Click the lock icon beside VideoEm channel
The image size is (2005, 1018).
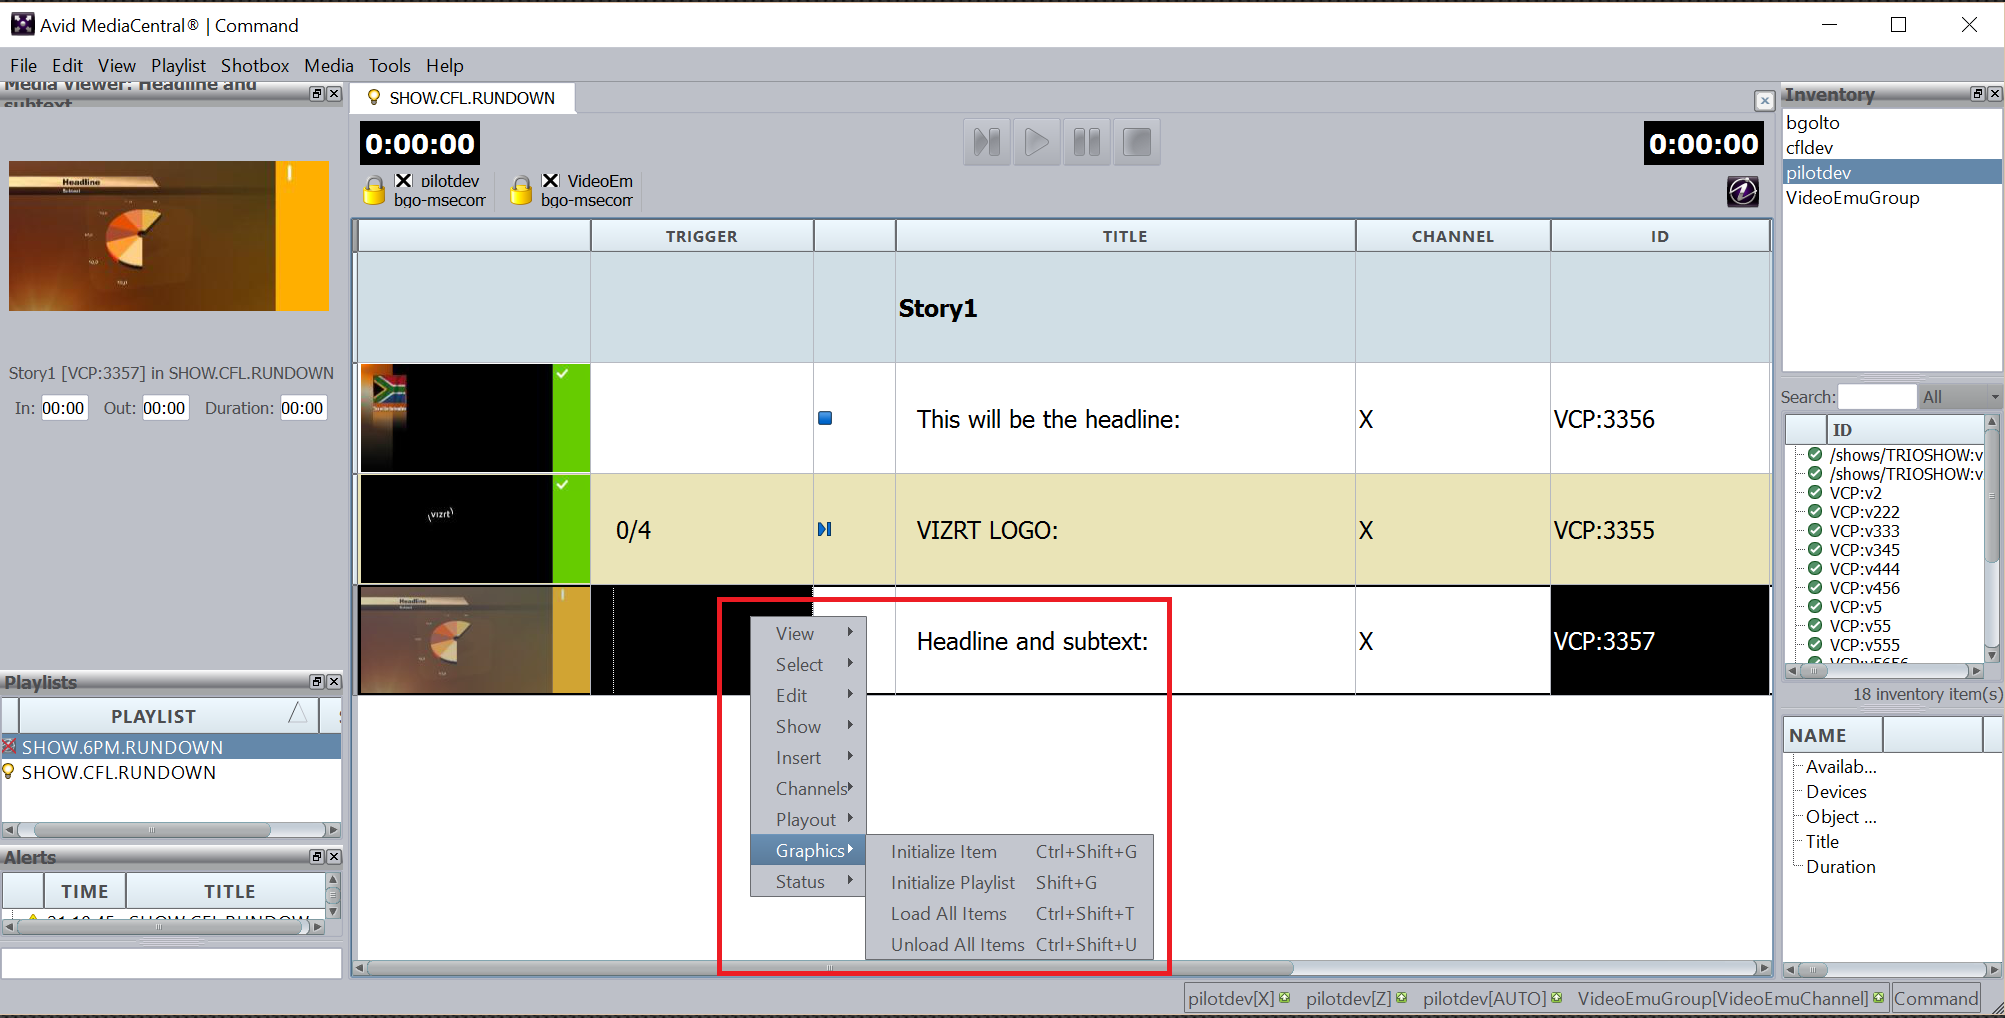pyautogui.click(x=521, y=190)
